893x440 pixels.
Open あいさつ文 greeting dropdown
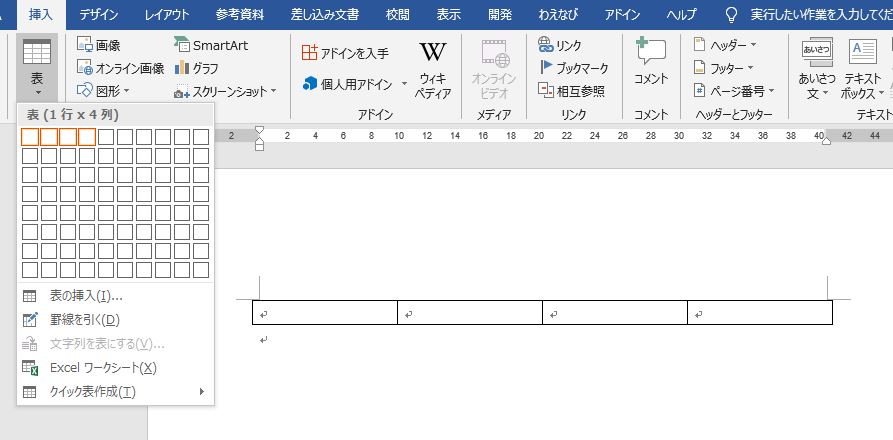pyautogui.click(x=817, y=69)
